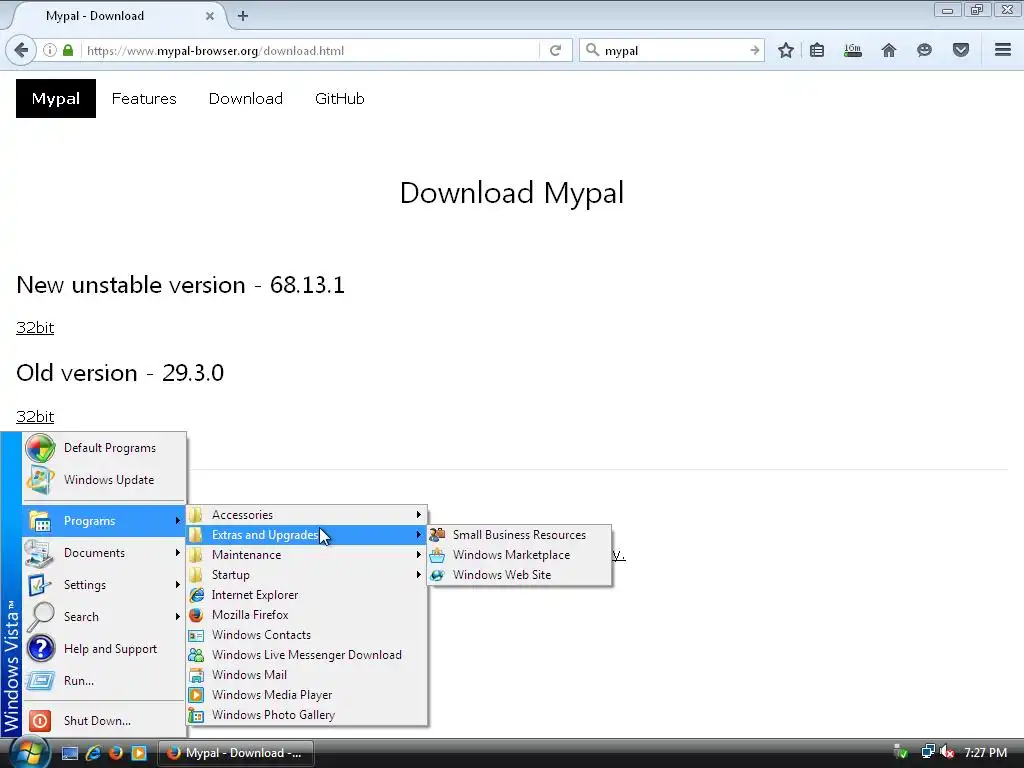Open the Run... dialog
This screenshot has height=768, width=1024.
click(x=104, y=680)
